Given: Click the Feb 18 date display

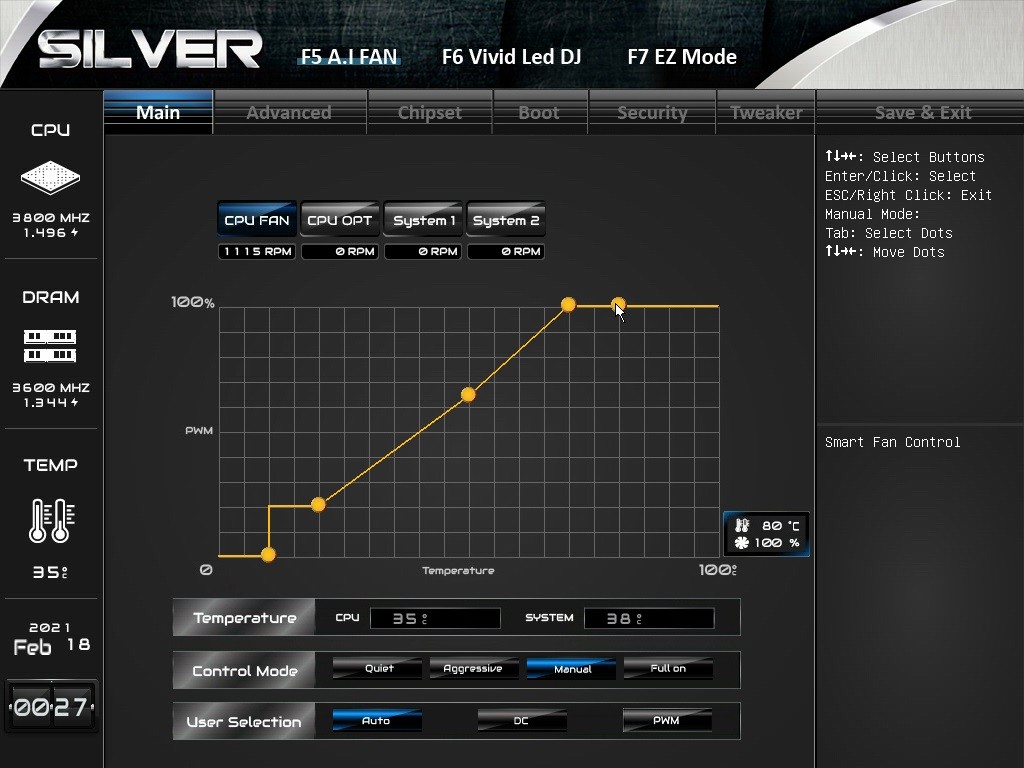Looking at the screenshot, I should tap(52, 646).
